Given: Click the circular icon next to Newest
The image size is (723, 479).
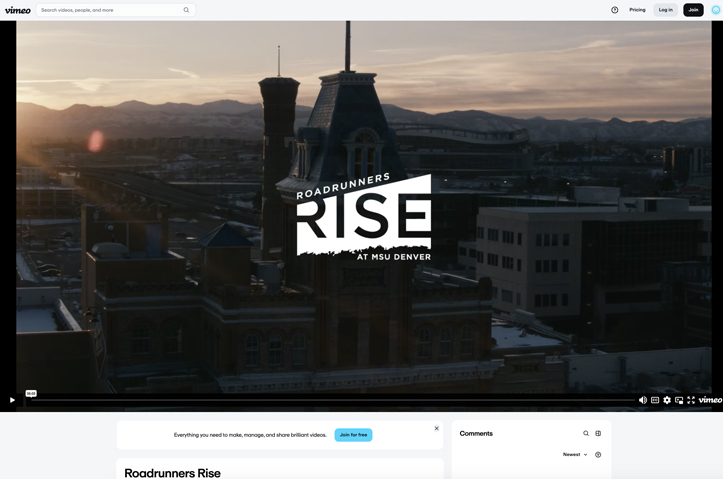Looking at the screenshot, I should [598, 455].
